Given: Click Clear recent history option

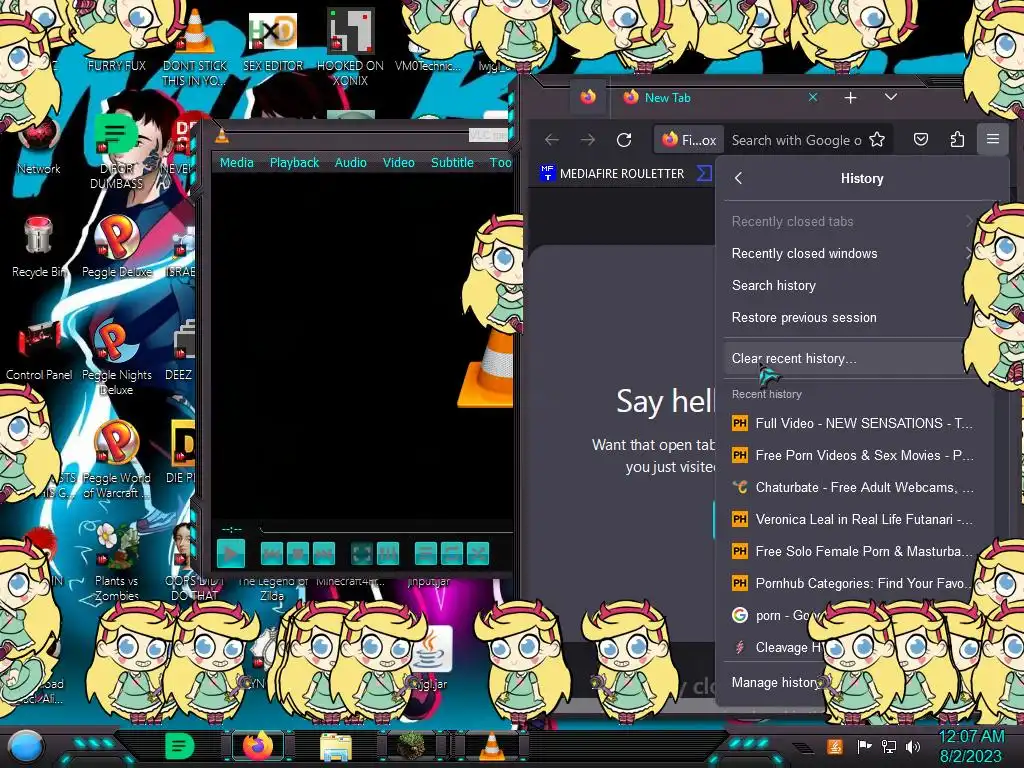Looking at the screenshot, I should (x=844, y=359).
